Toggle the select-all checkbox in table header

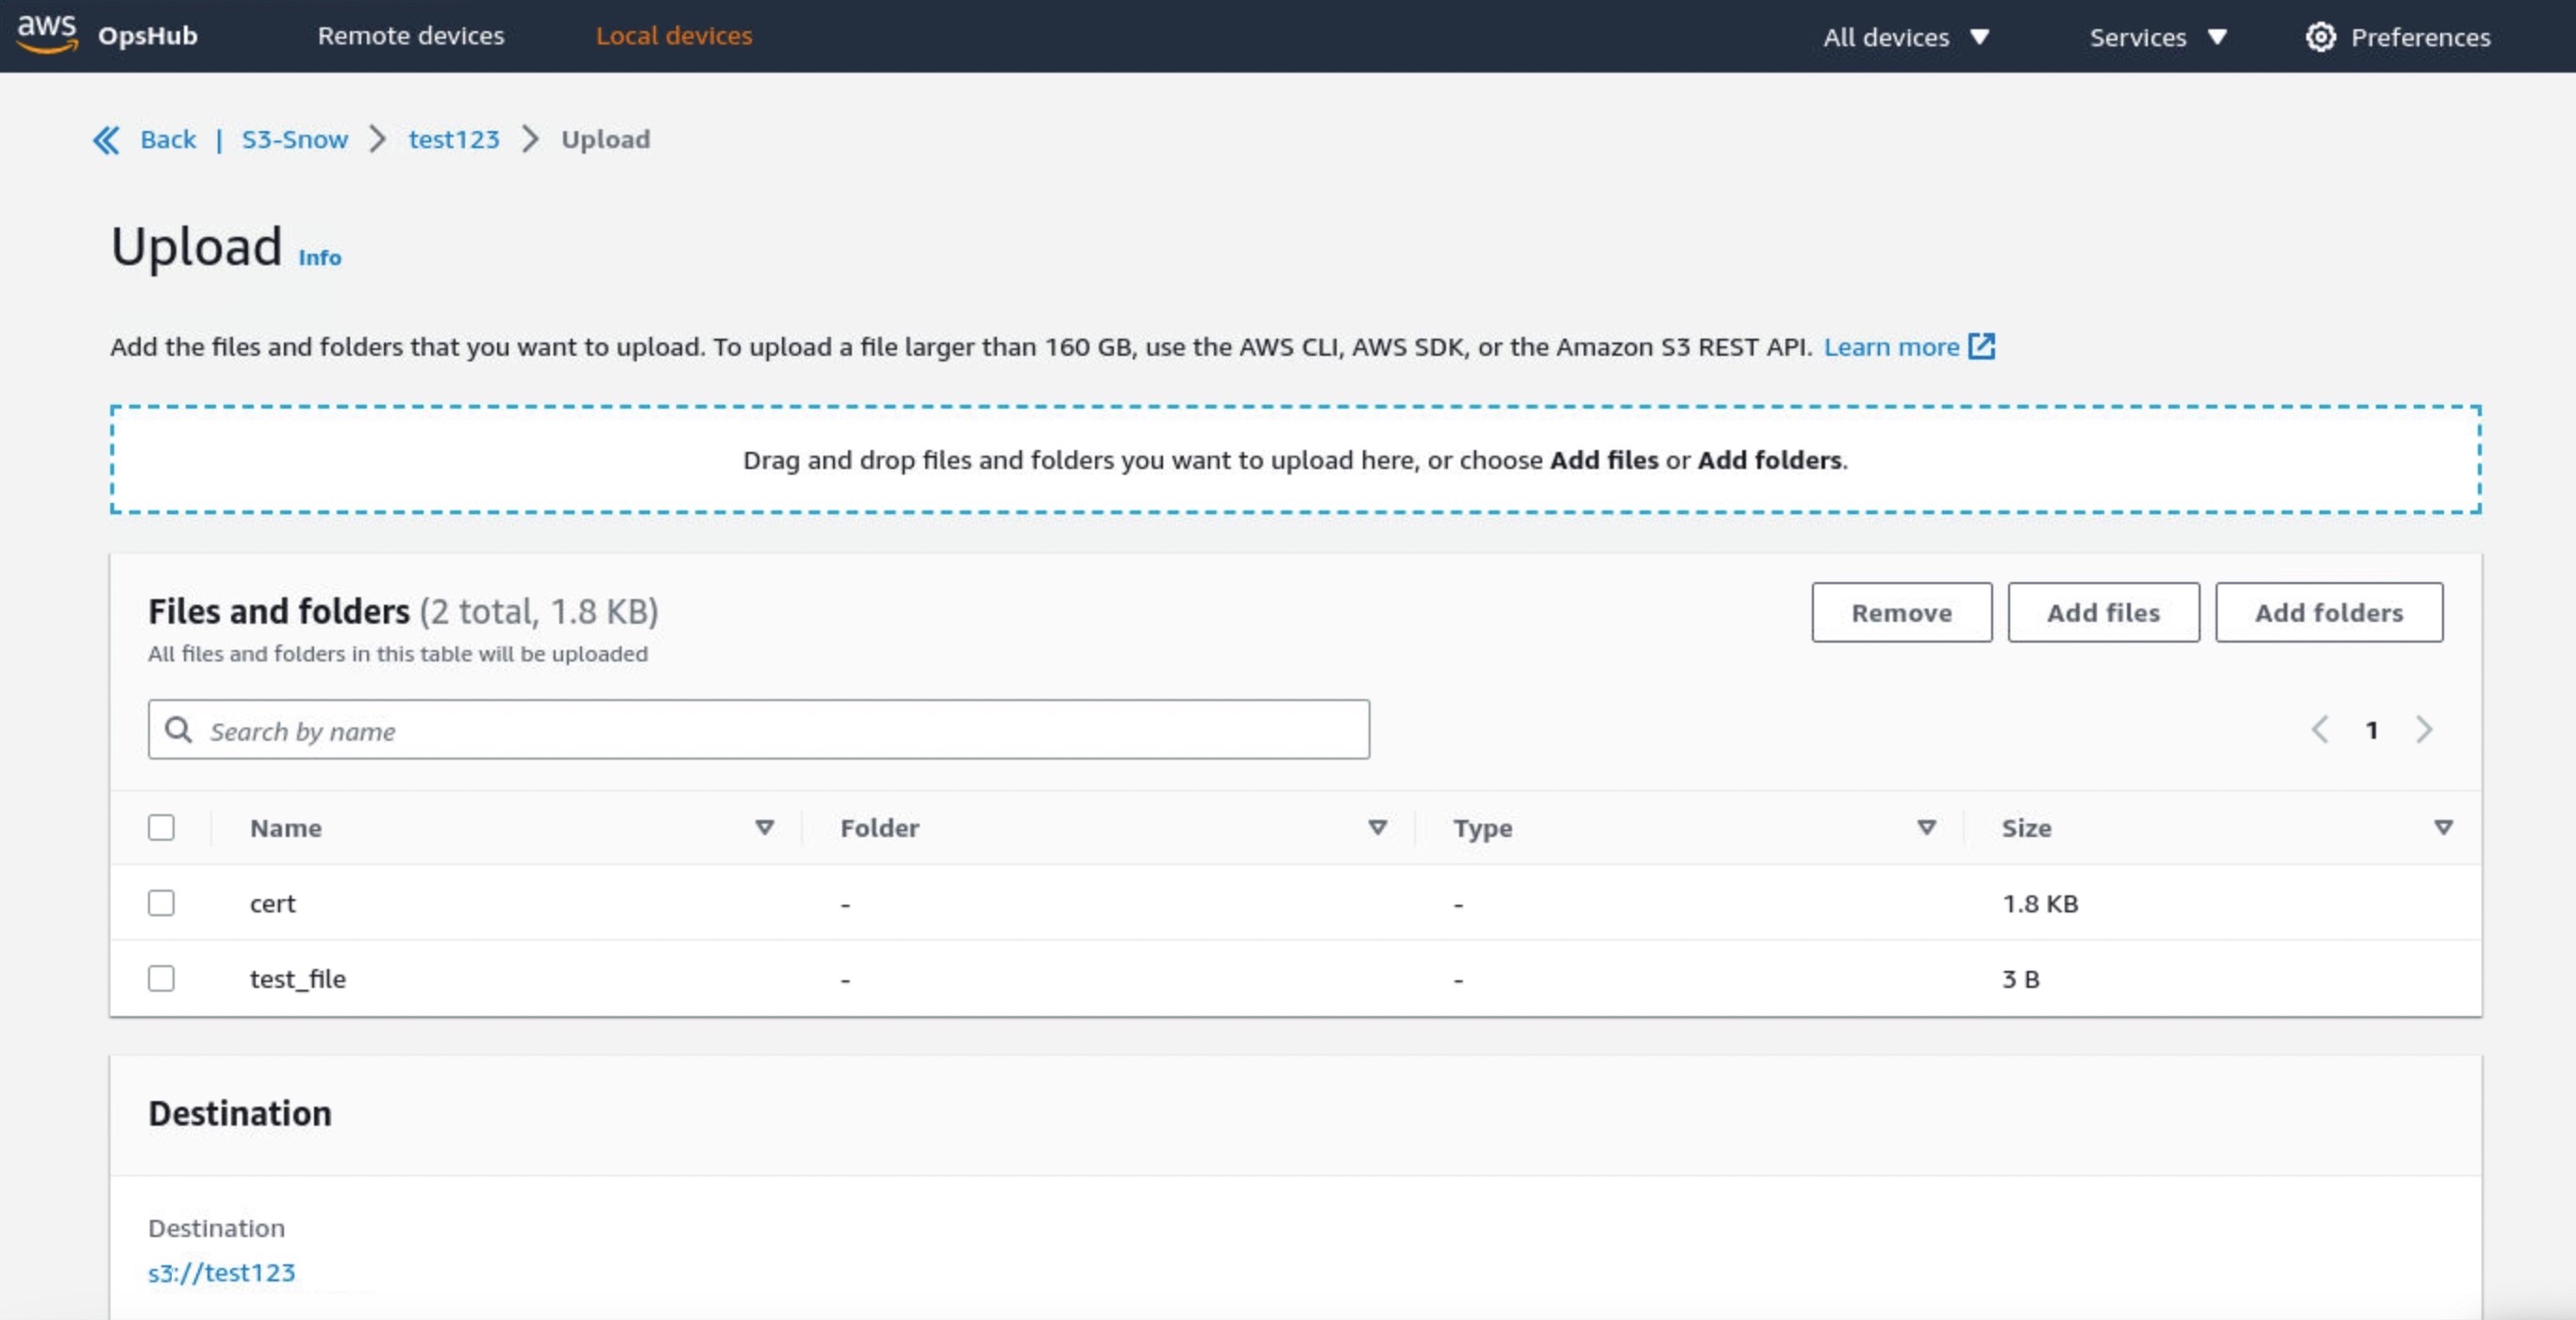[x=161, y=827]
